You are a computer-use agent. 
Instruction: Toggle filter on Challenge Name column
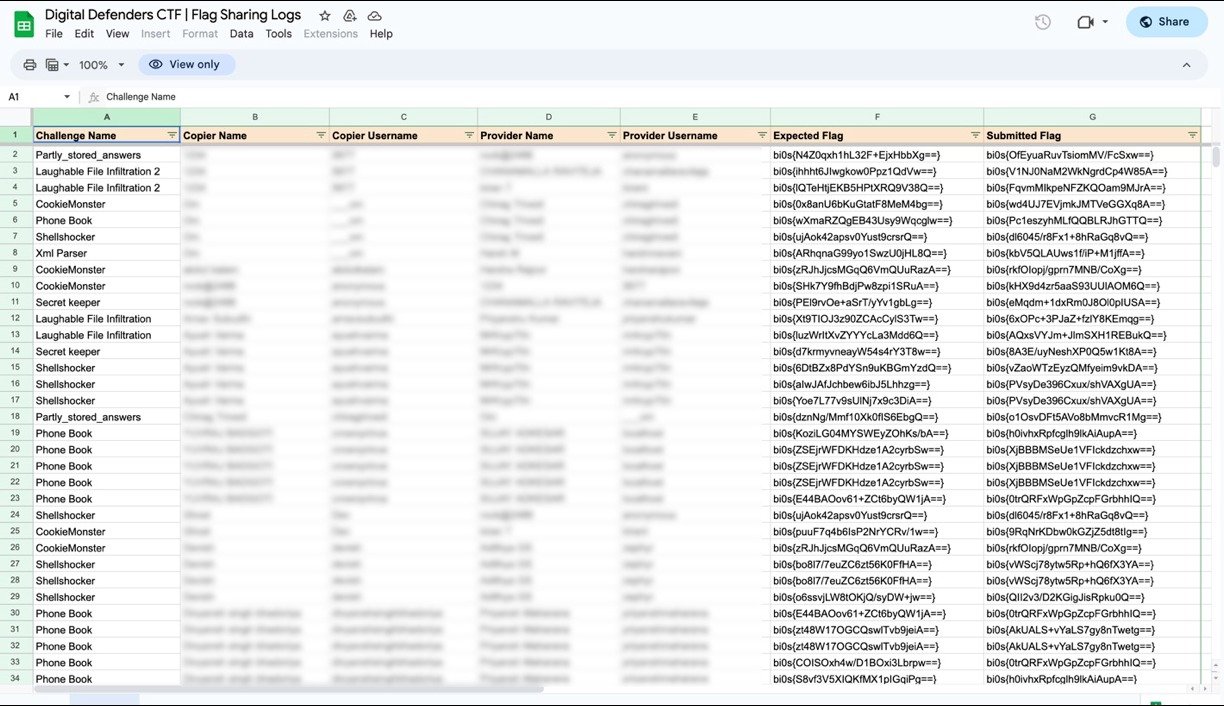coord(171,135)
